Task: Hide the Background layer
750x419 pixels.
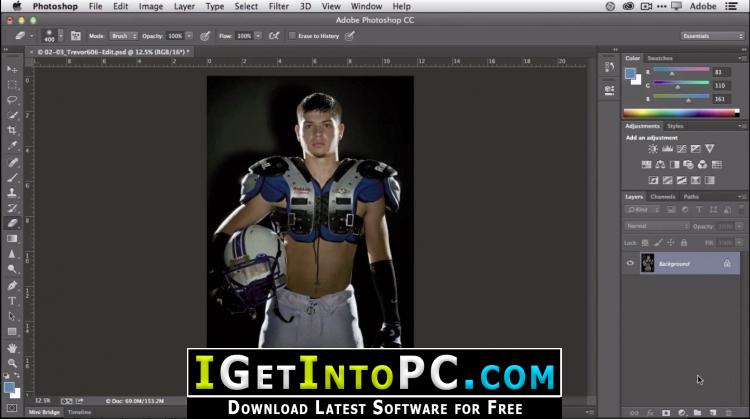Action: (x=630, y=264)
